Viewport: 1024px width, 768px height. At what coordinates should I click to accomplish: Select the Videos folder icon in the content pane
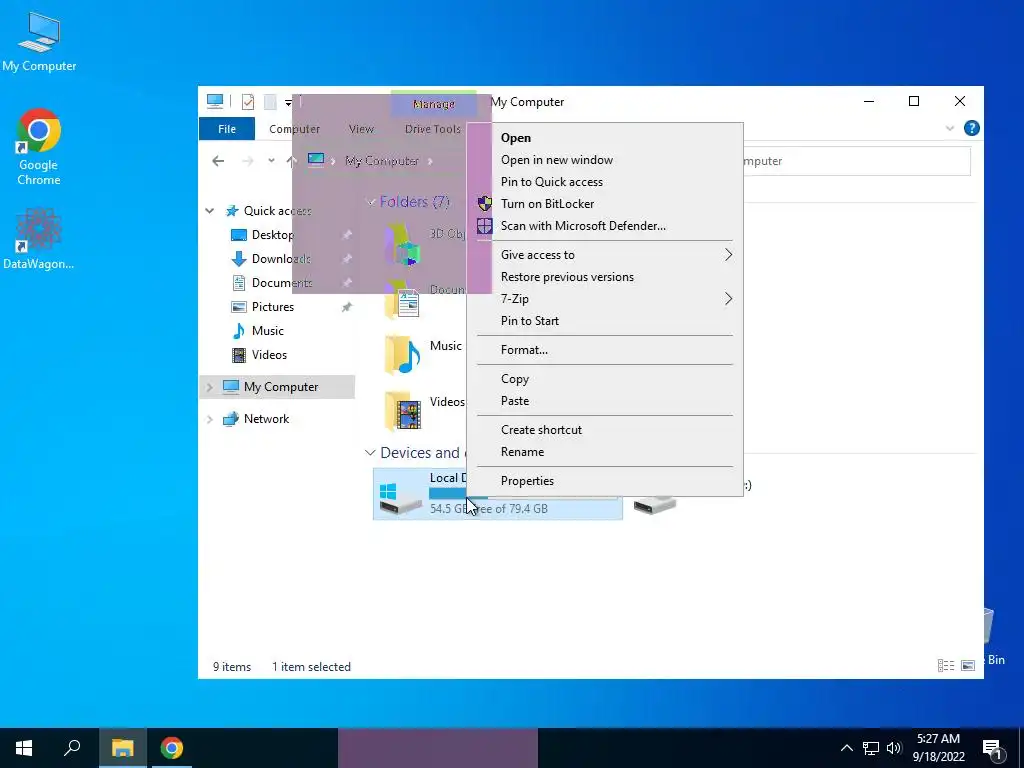coord(402,411)
